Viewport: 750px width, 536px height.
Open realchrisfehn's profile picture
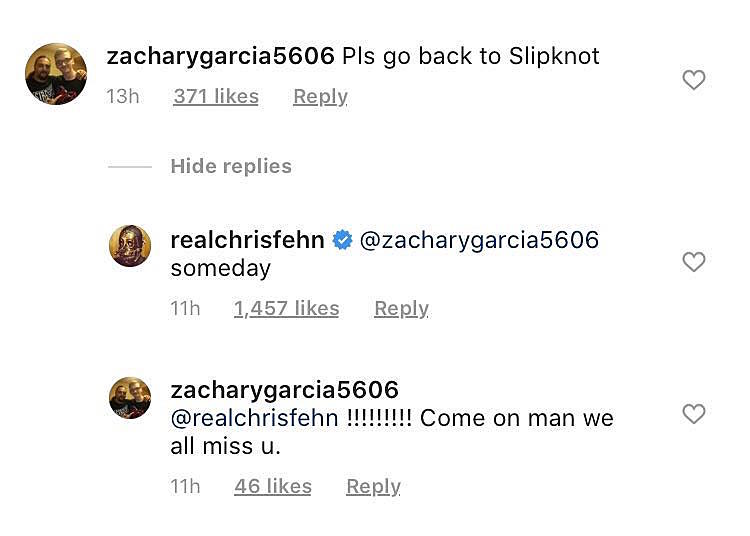tap(130, 246)
